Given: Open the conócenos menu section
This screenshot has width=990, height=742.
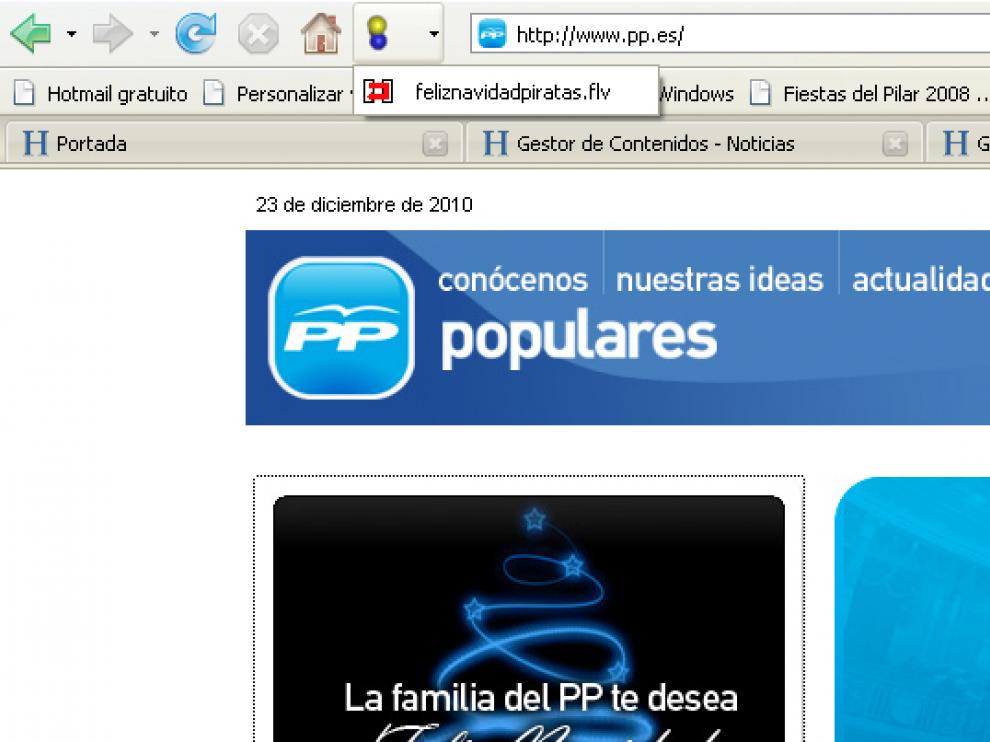Looking at the screenshot, I should 513,279.
